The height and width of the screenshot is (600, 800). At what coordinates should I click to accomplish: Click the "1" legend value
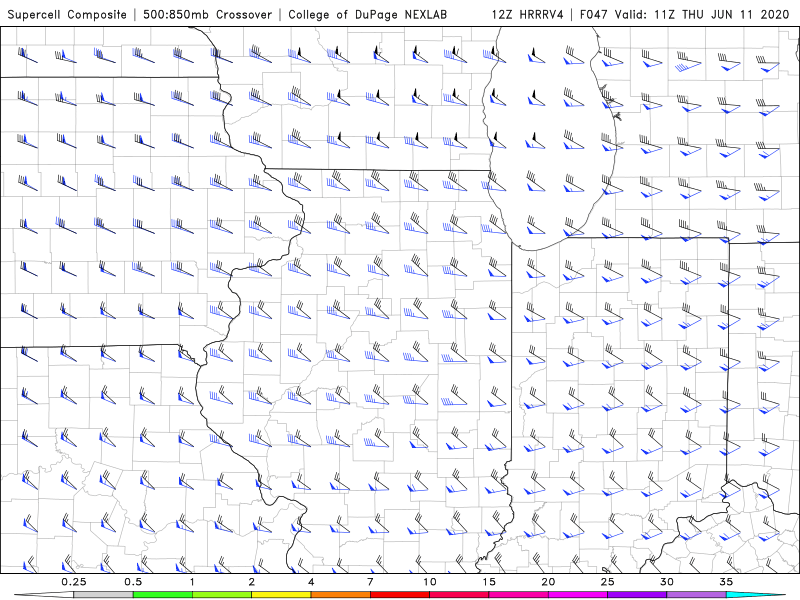(x=192, y=582)
